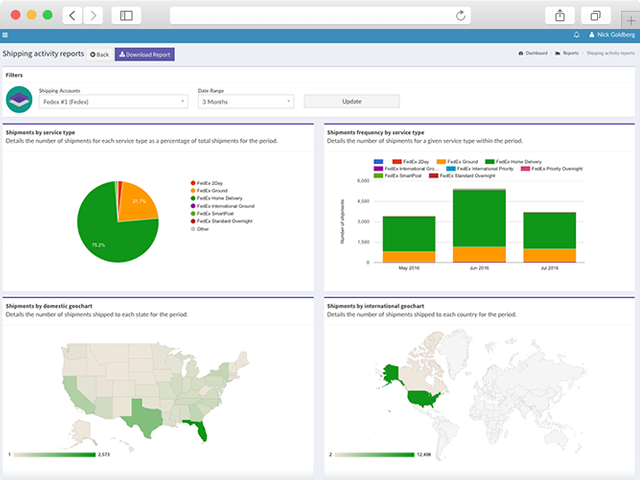The image size is (640, 480).
Task: Go forward with browser forward arrow
Action: pyautogui.click(x=93, y=16)
